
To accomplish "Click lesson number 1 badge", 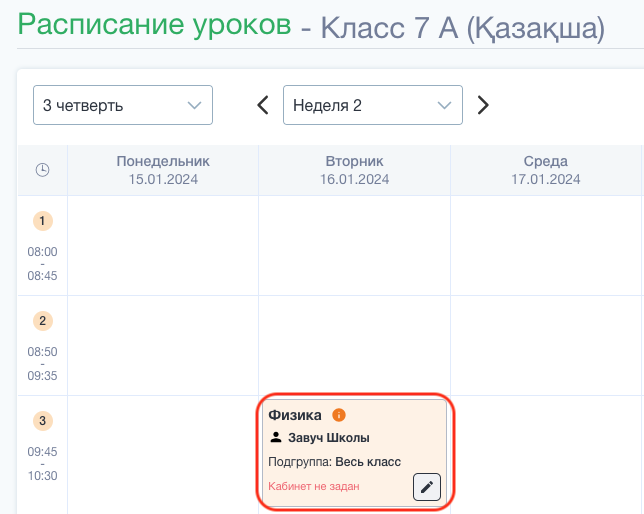I will [43, 221].
